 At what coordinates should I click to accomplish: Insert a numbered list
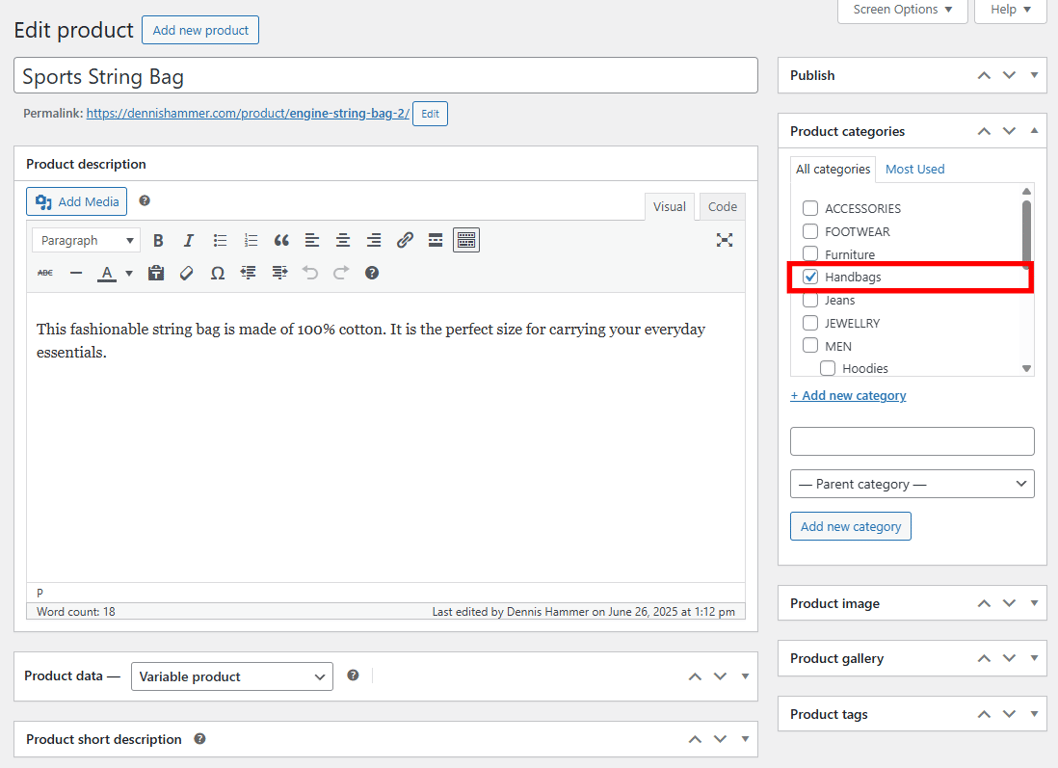[x=250, y=239]
